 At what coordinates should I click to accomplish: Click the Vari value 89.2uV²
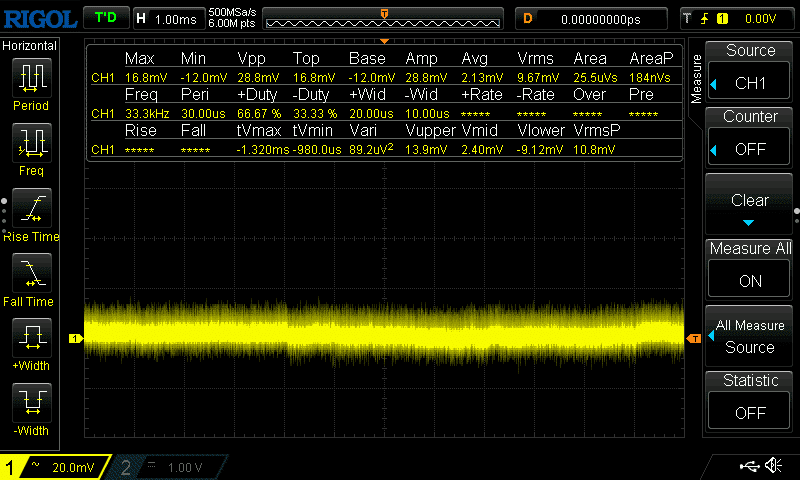tap(371, 149)
